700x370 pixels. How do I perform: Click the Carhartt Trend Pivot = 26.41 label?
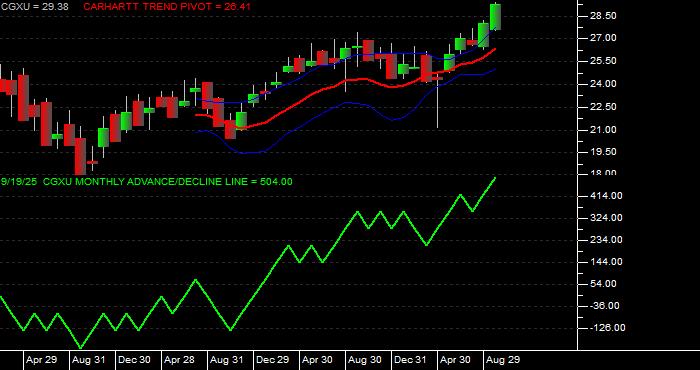[x=167, y=7]
